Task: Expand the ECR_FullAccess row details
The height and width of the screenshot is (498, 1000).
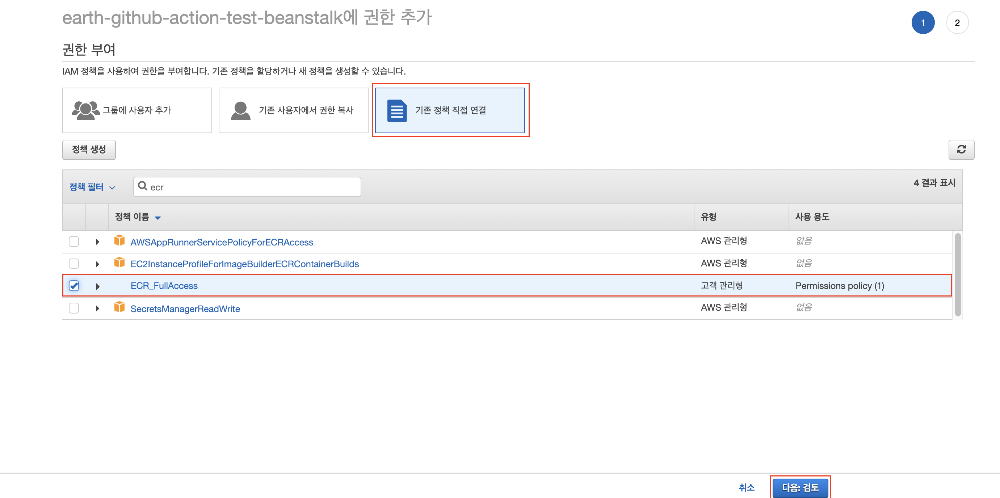Action: click(98, 286)
